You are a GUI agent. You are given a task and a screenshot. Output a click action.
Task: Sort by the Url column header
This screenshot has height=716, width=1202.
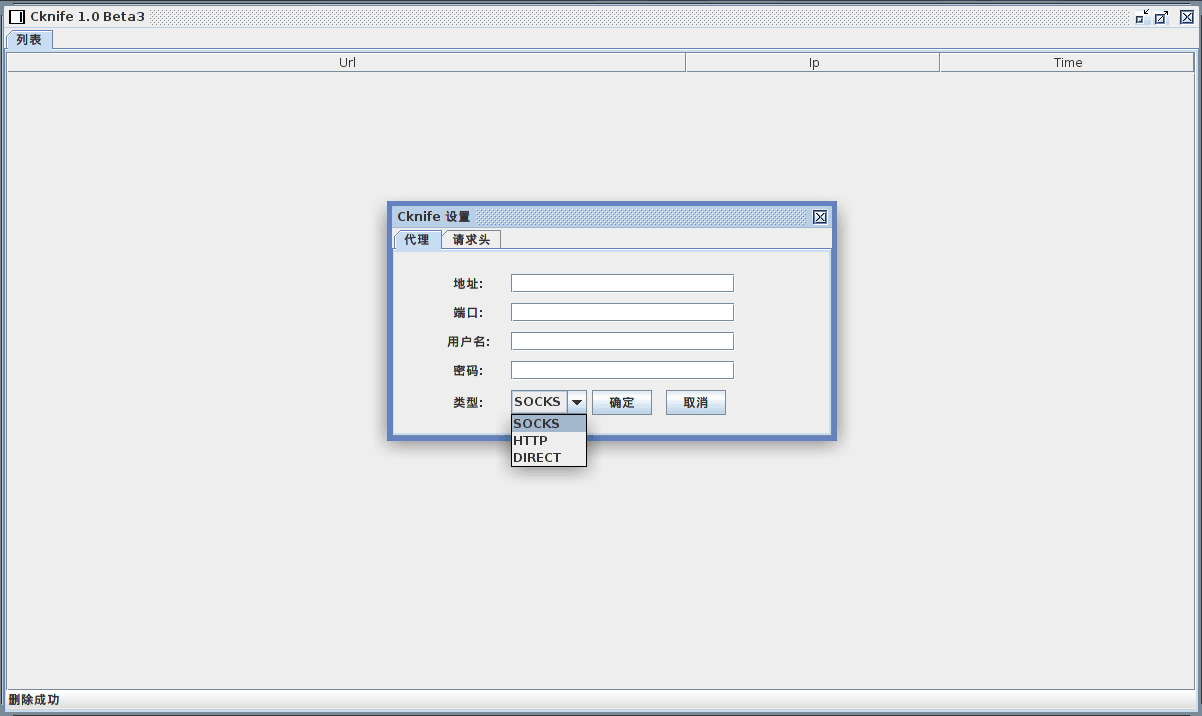coord(347,62)
